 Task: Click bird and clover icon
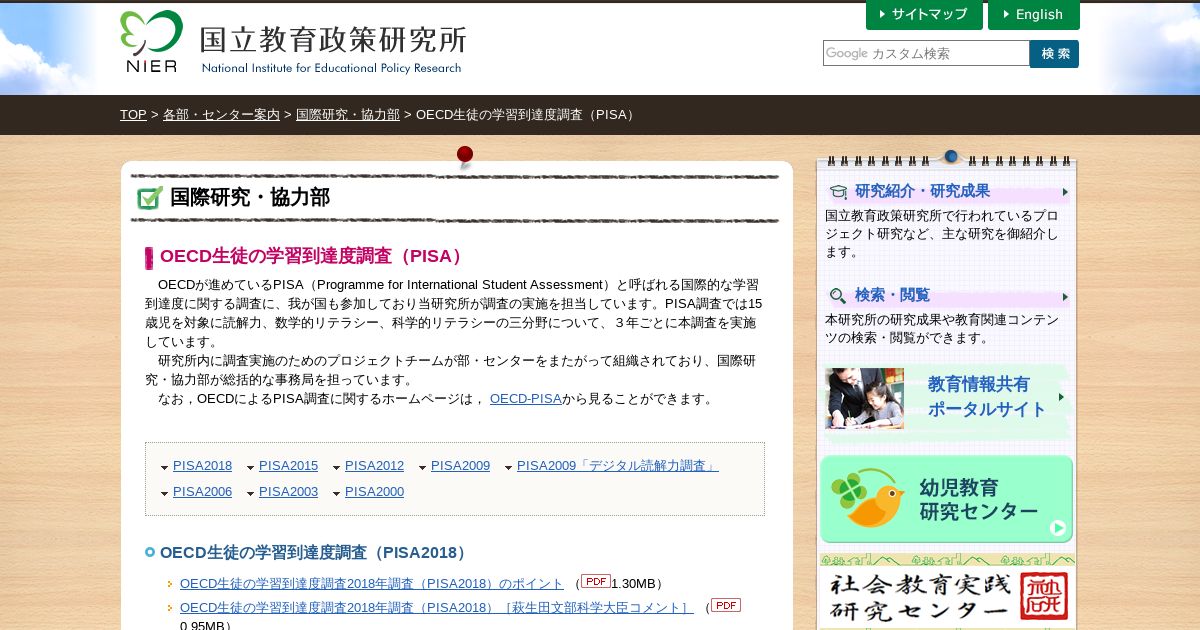(868, 498)
